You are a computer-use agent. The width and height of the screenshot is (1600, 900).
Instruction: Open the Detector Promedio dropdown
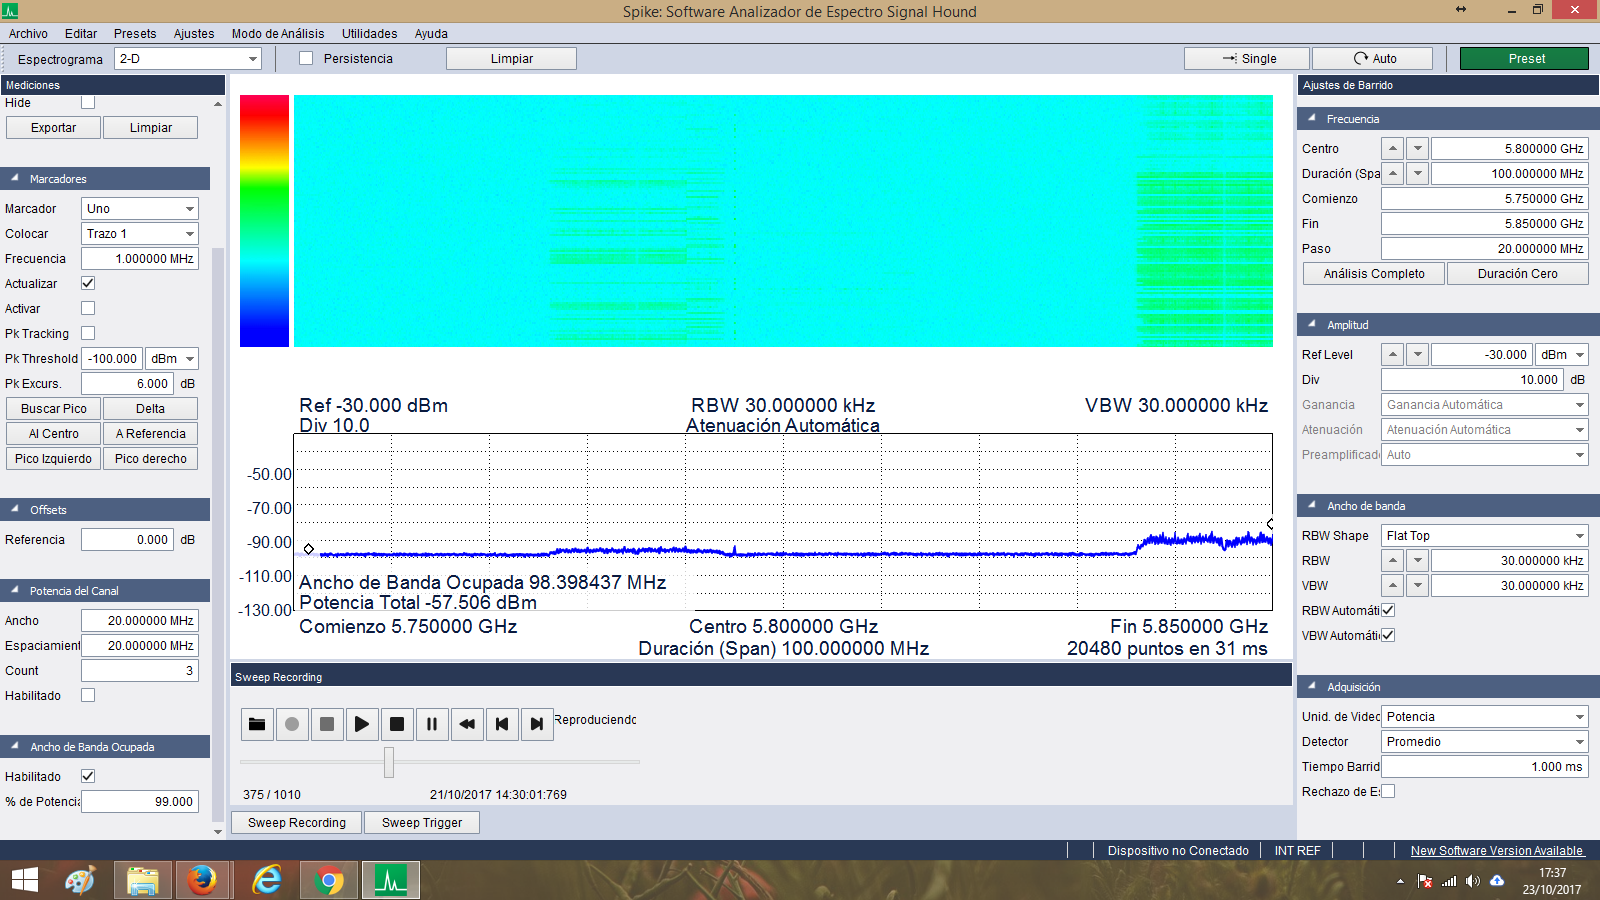[1485, 742]
